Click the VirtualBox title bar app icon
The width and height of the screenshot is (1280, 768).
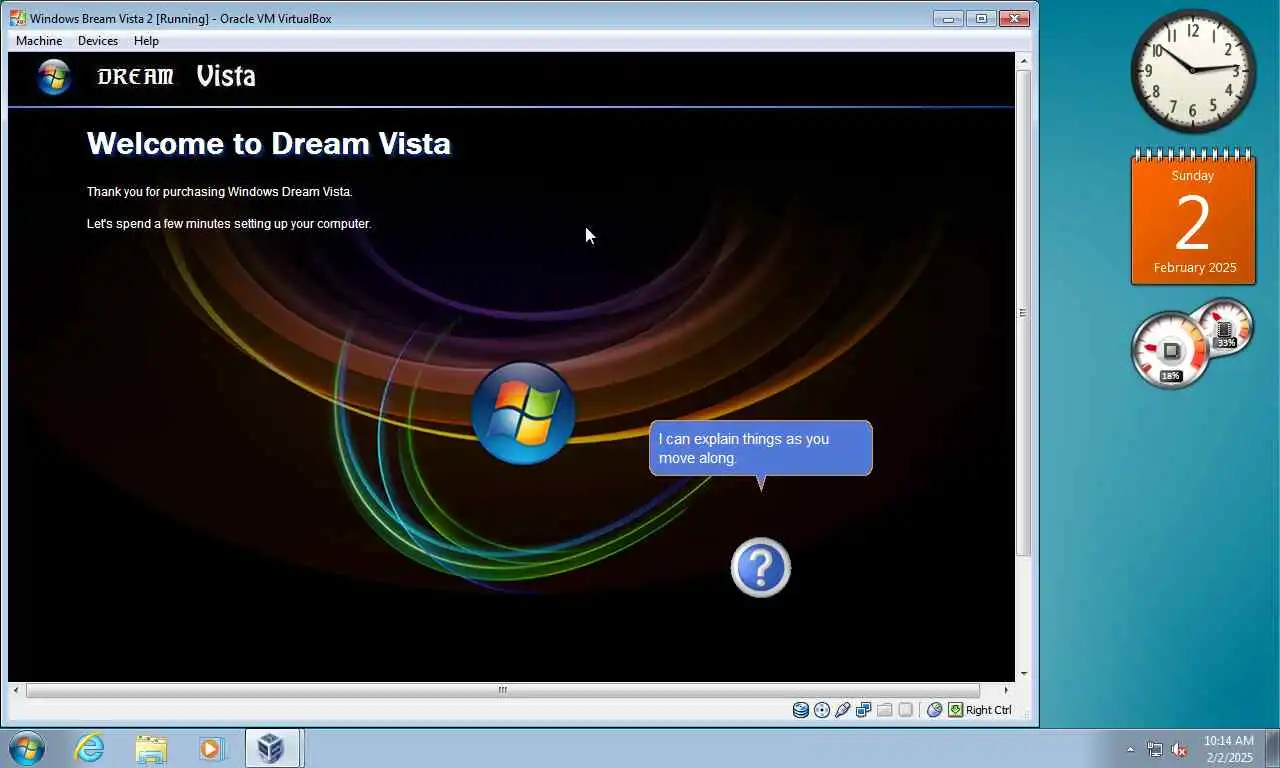18,18
